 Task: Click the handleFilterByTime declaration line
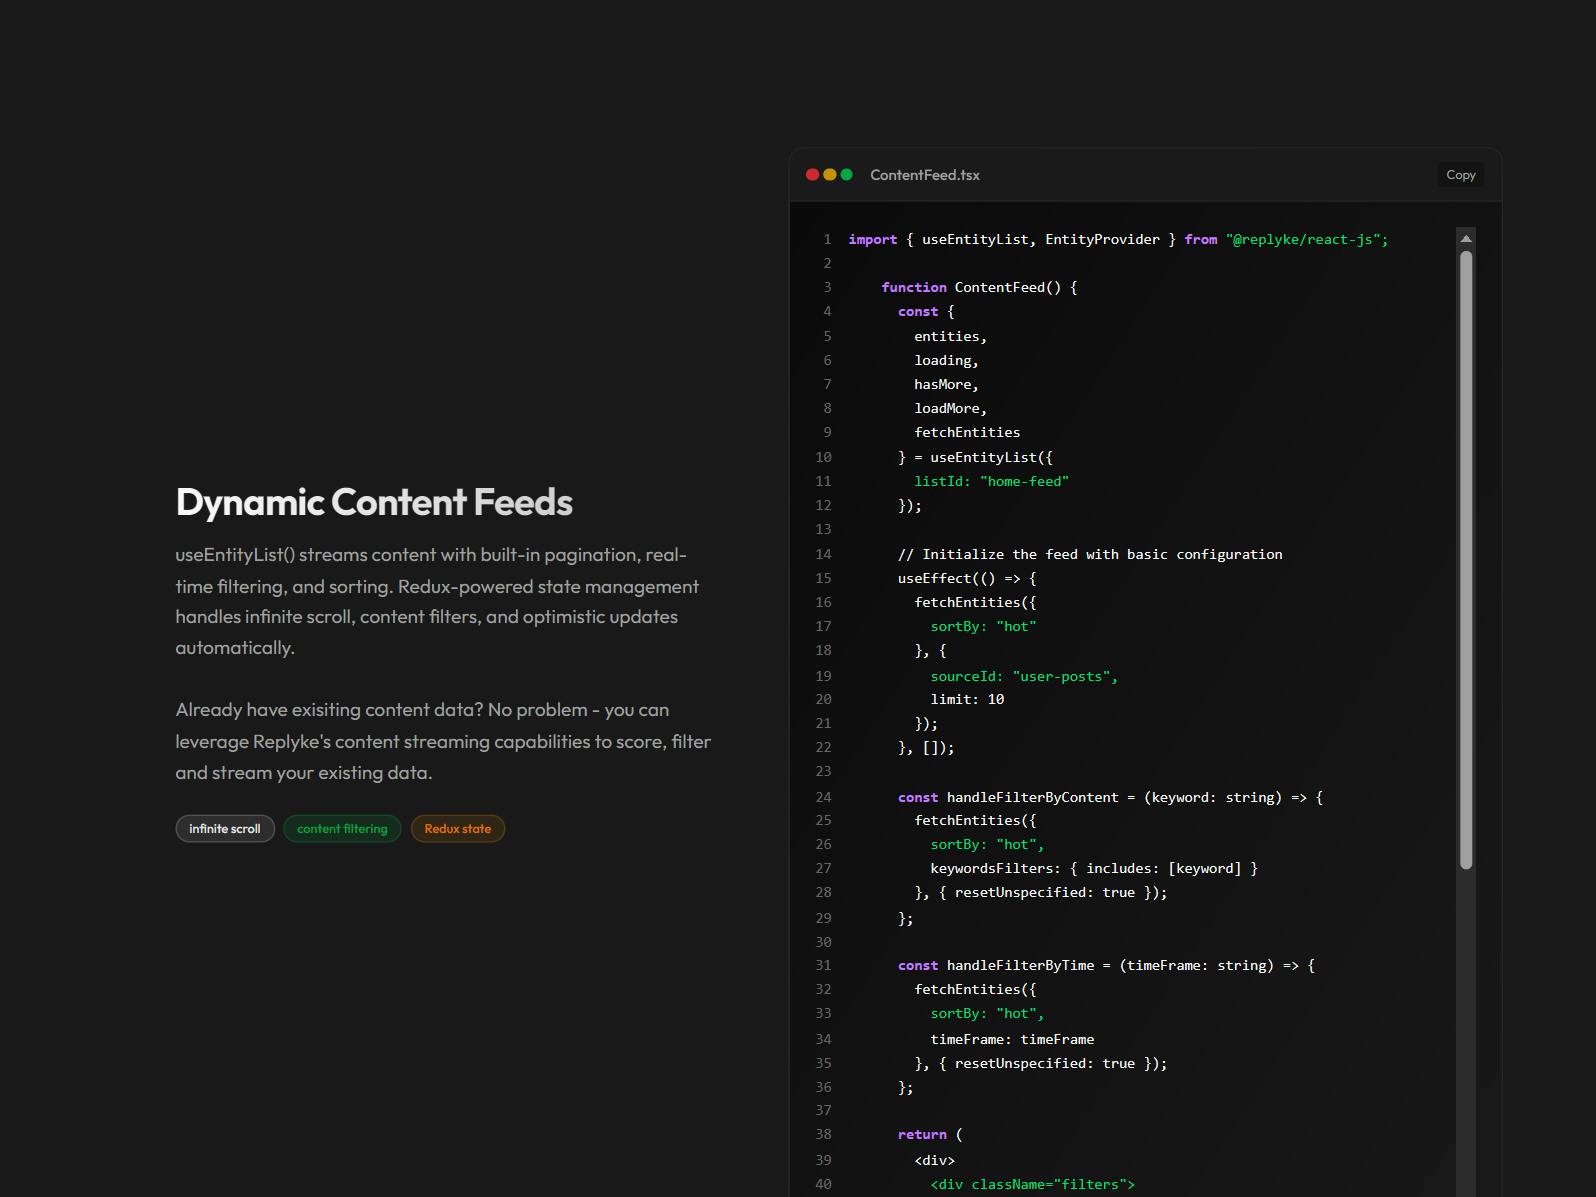1106,966
